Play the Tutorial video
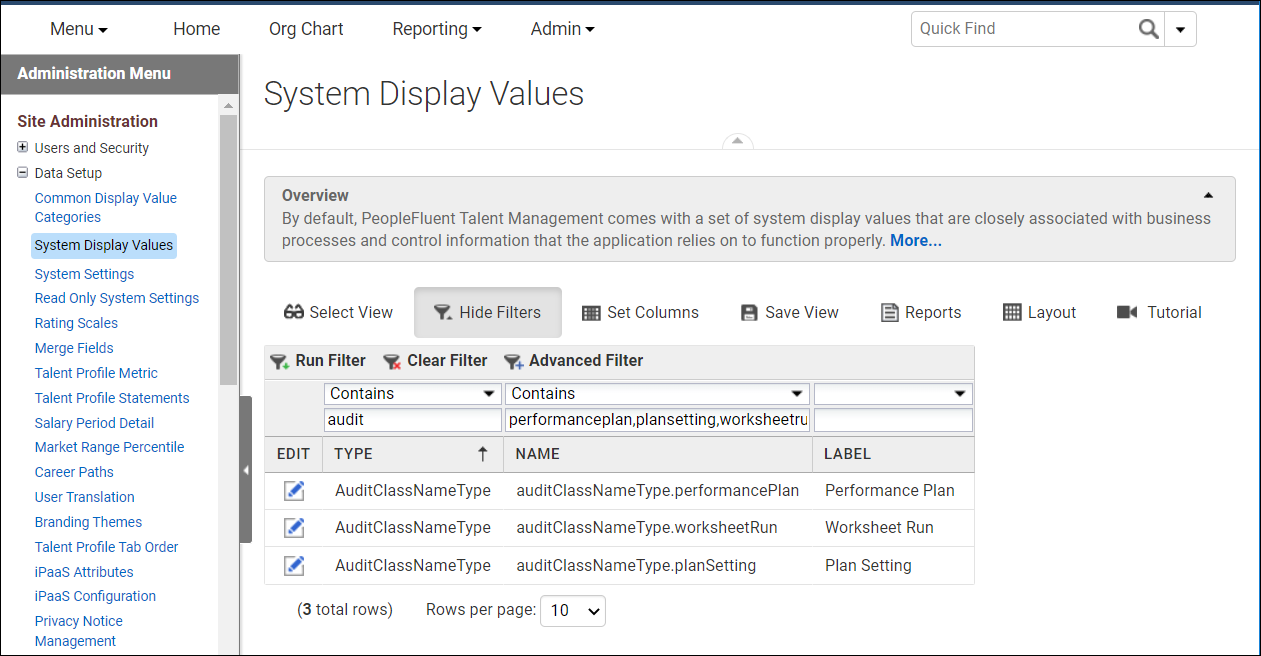Image resolution: width=1261 pixels, height=656 pixels. [1126, 312]
